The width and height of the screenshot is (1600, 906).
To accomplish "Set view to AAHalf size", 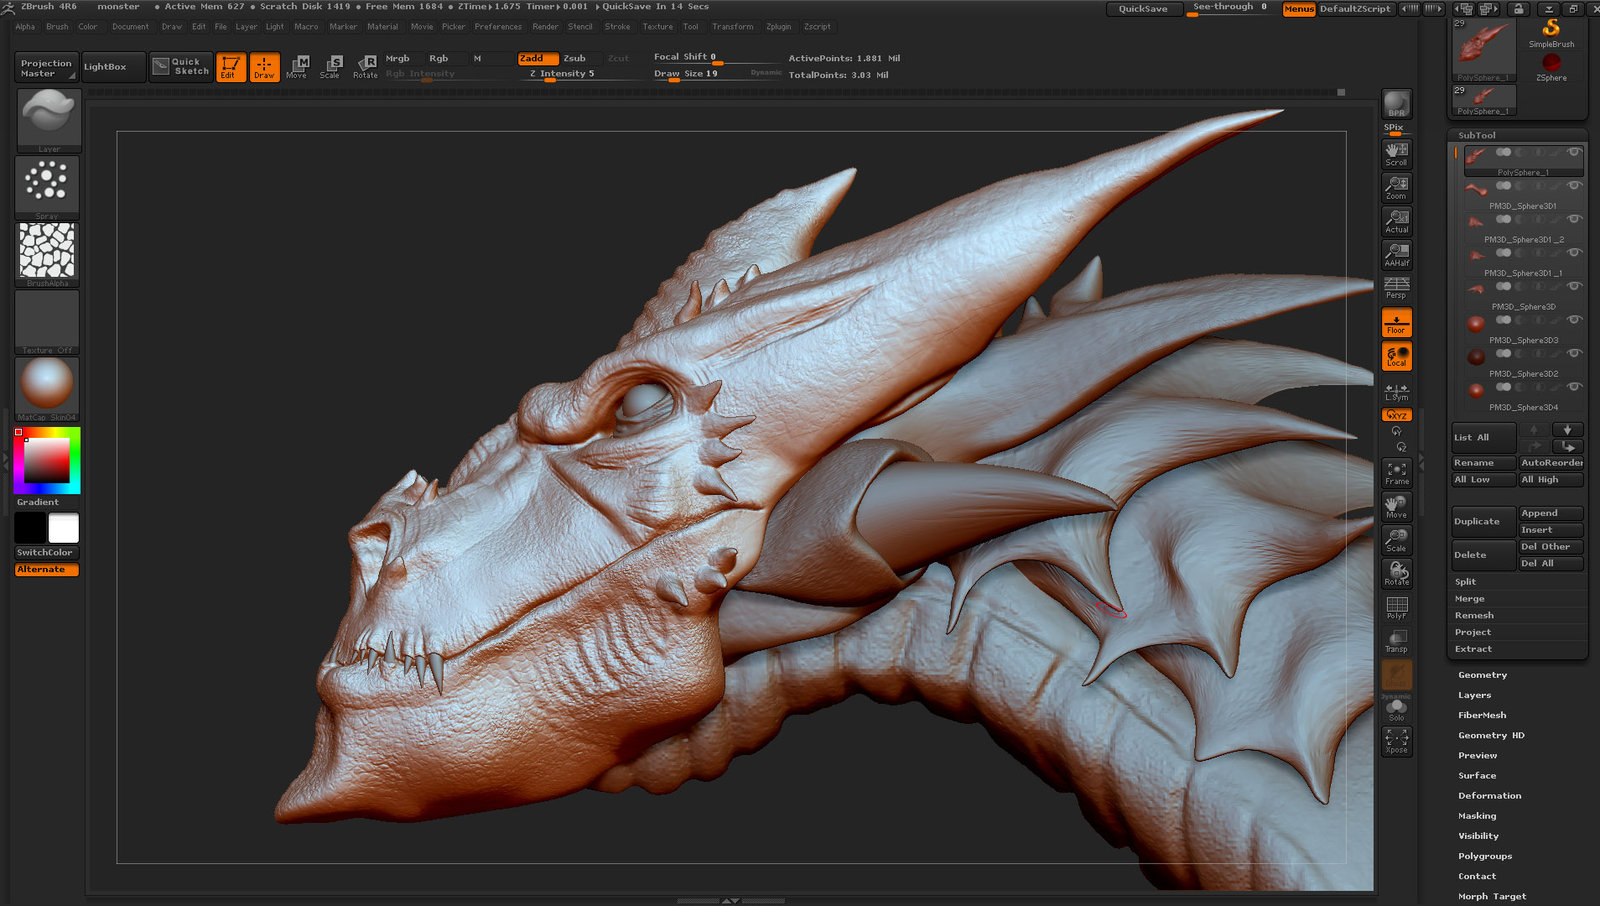I will pos(1396,254).
